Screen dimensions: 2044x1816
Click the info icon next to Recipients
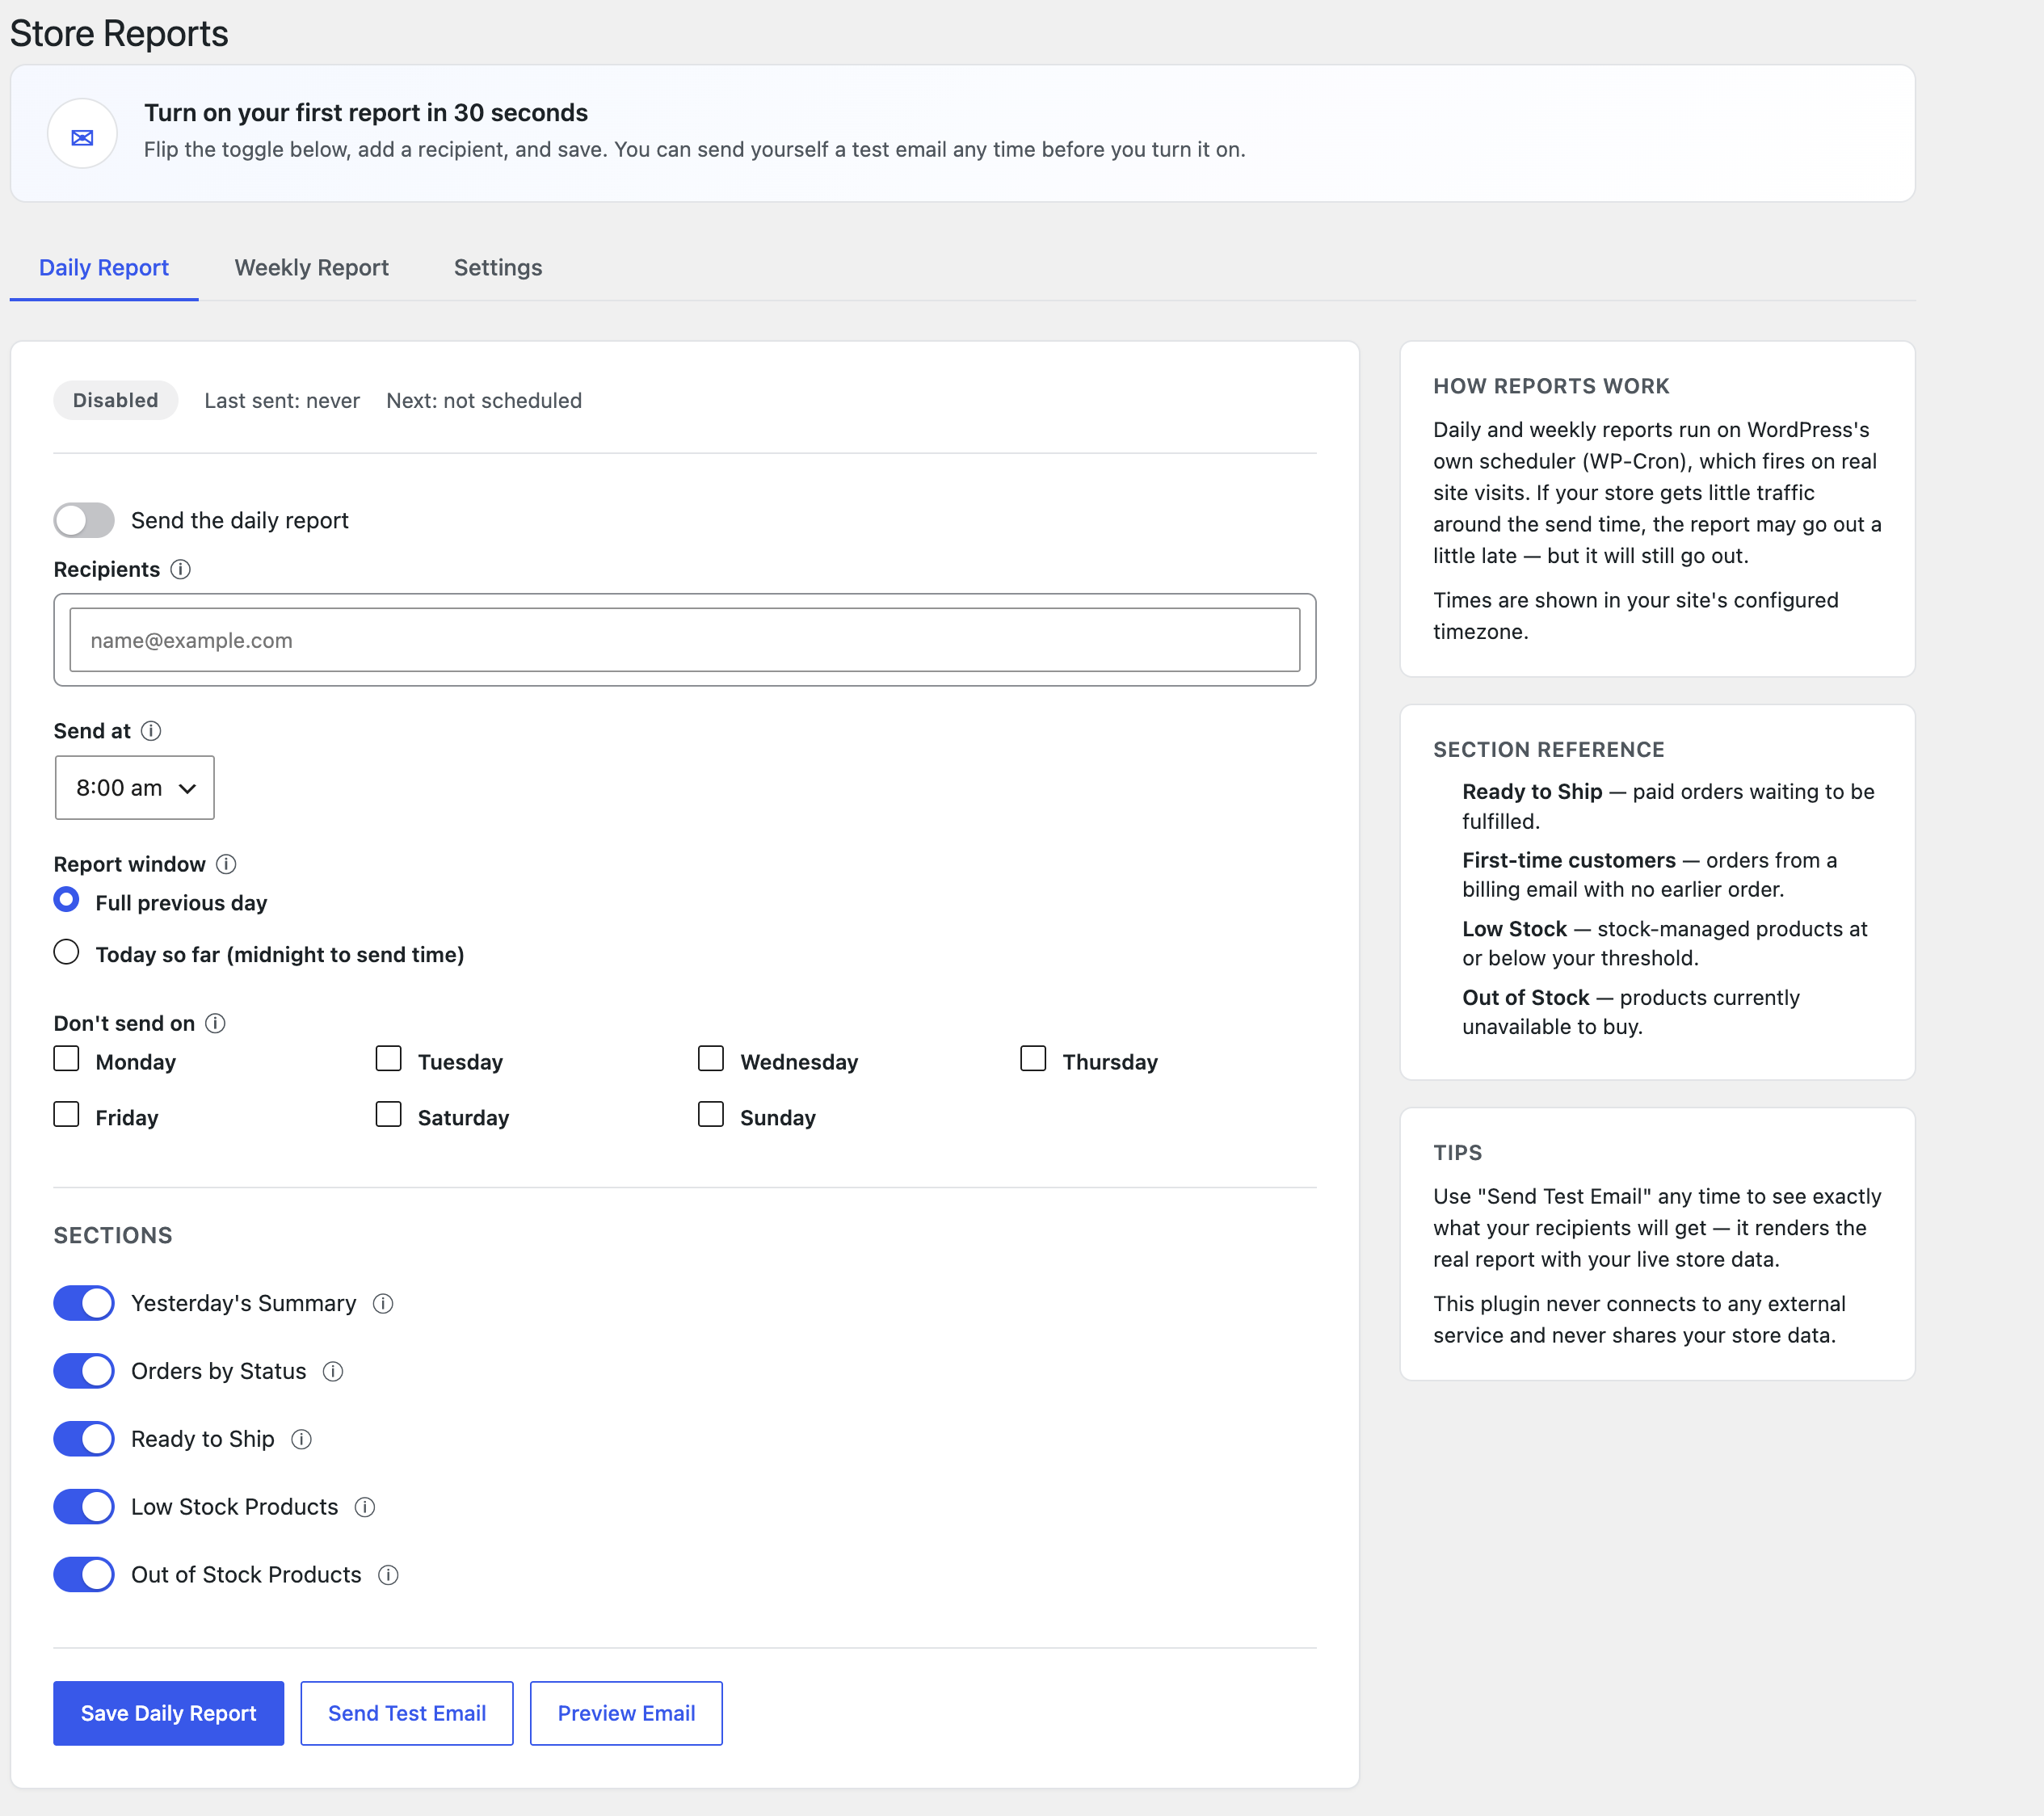[x=180, y=569]
